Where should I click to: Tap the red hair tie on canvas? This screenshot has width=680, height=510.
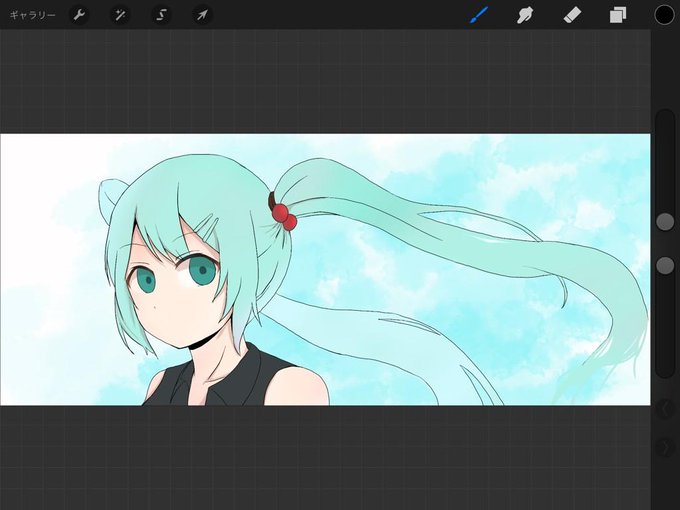pos(284,217)
